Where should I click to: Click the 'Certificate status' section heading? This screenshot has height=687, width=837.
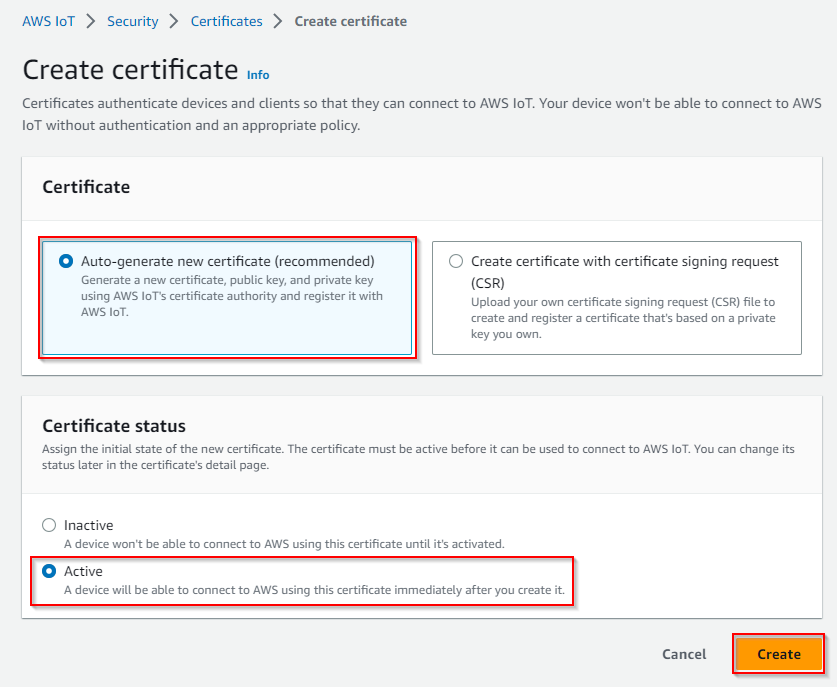[x=114, y=426]
